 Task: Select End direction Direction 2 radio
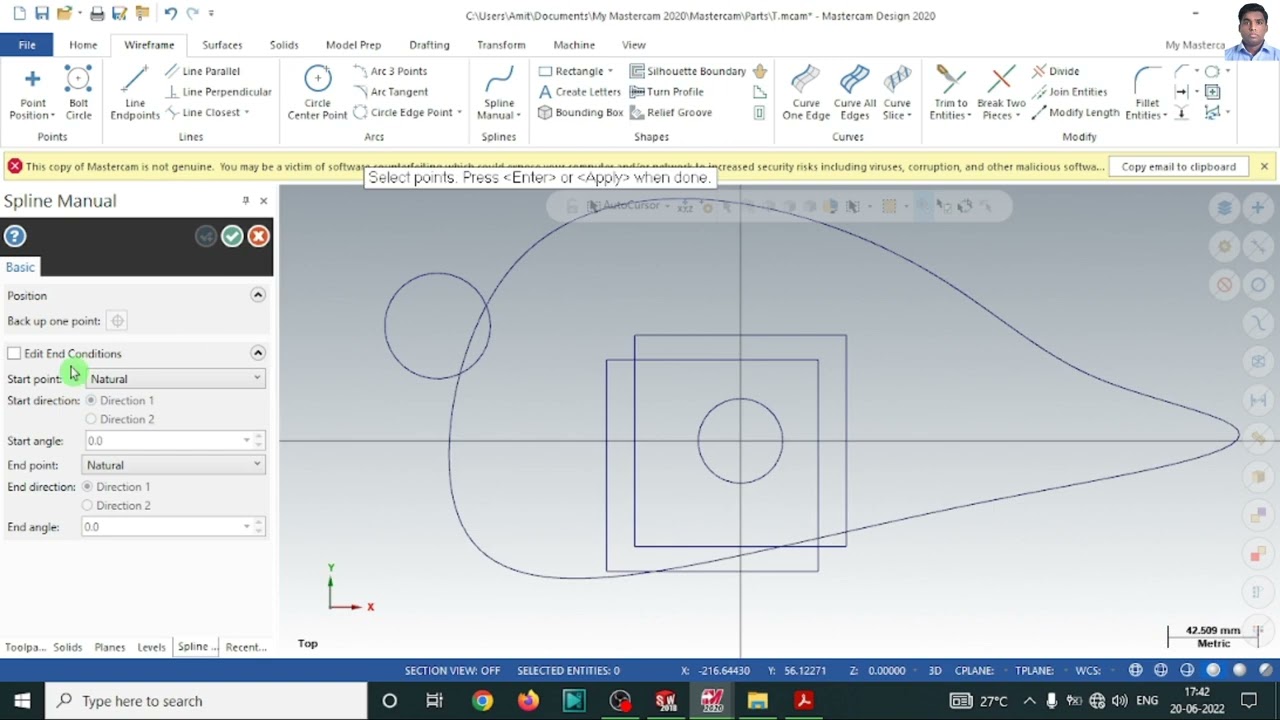(x=87, y=506)
